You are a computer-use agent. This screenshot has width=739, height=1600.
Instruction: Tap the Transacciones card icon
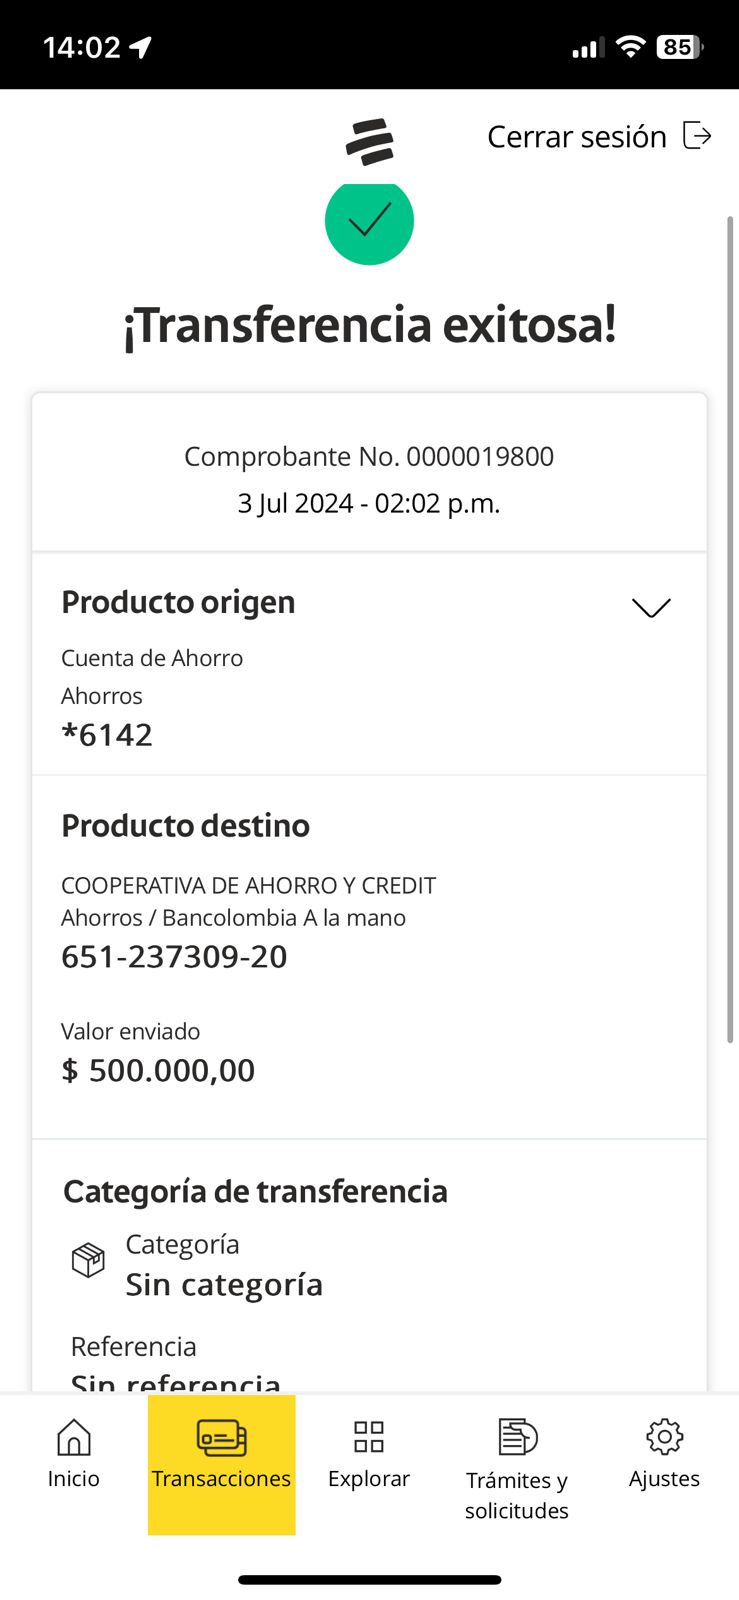(x=221, y=1438)
